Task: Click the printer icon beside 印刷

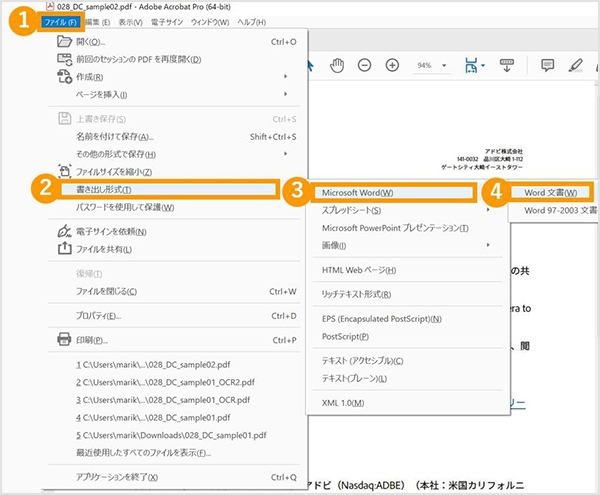Action: pos(64,339)
